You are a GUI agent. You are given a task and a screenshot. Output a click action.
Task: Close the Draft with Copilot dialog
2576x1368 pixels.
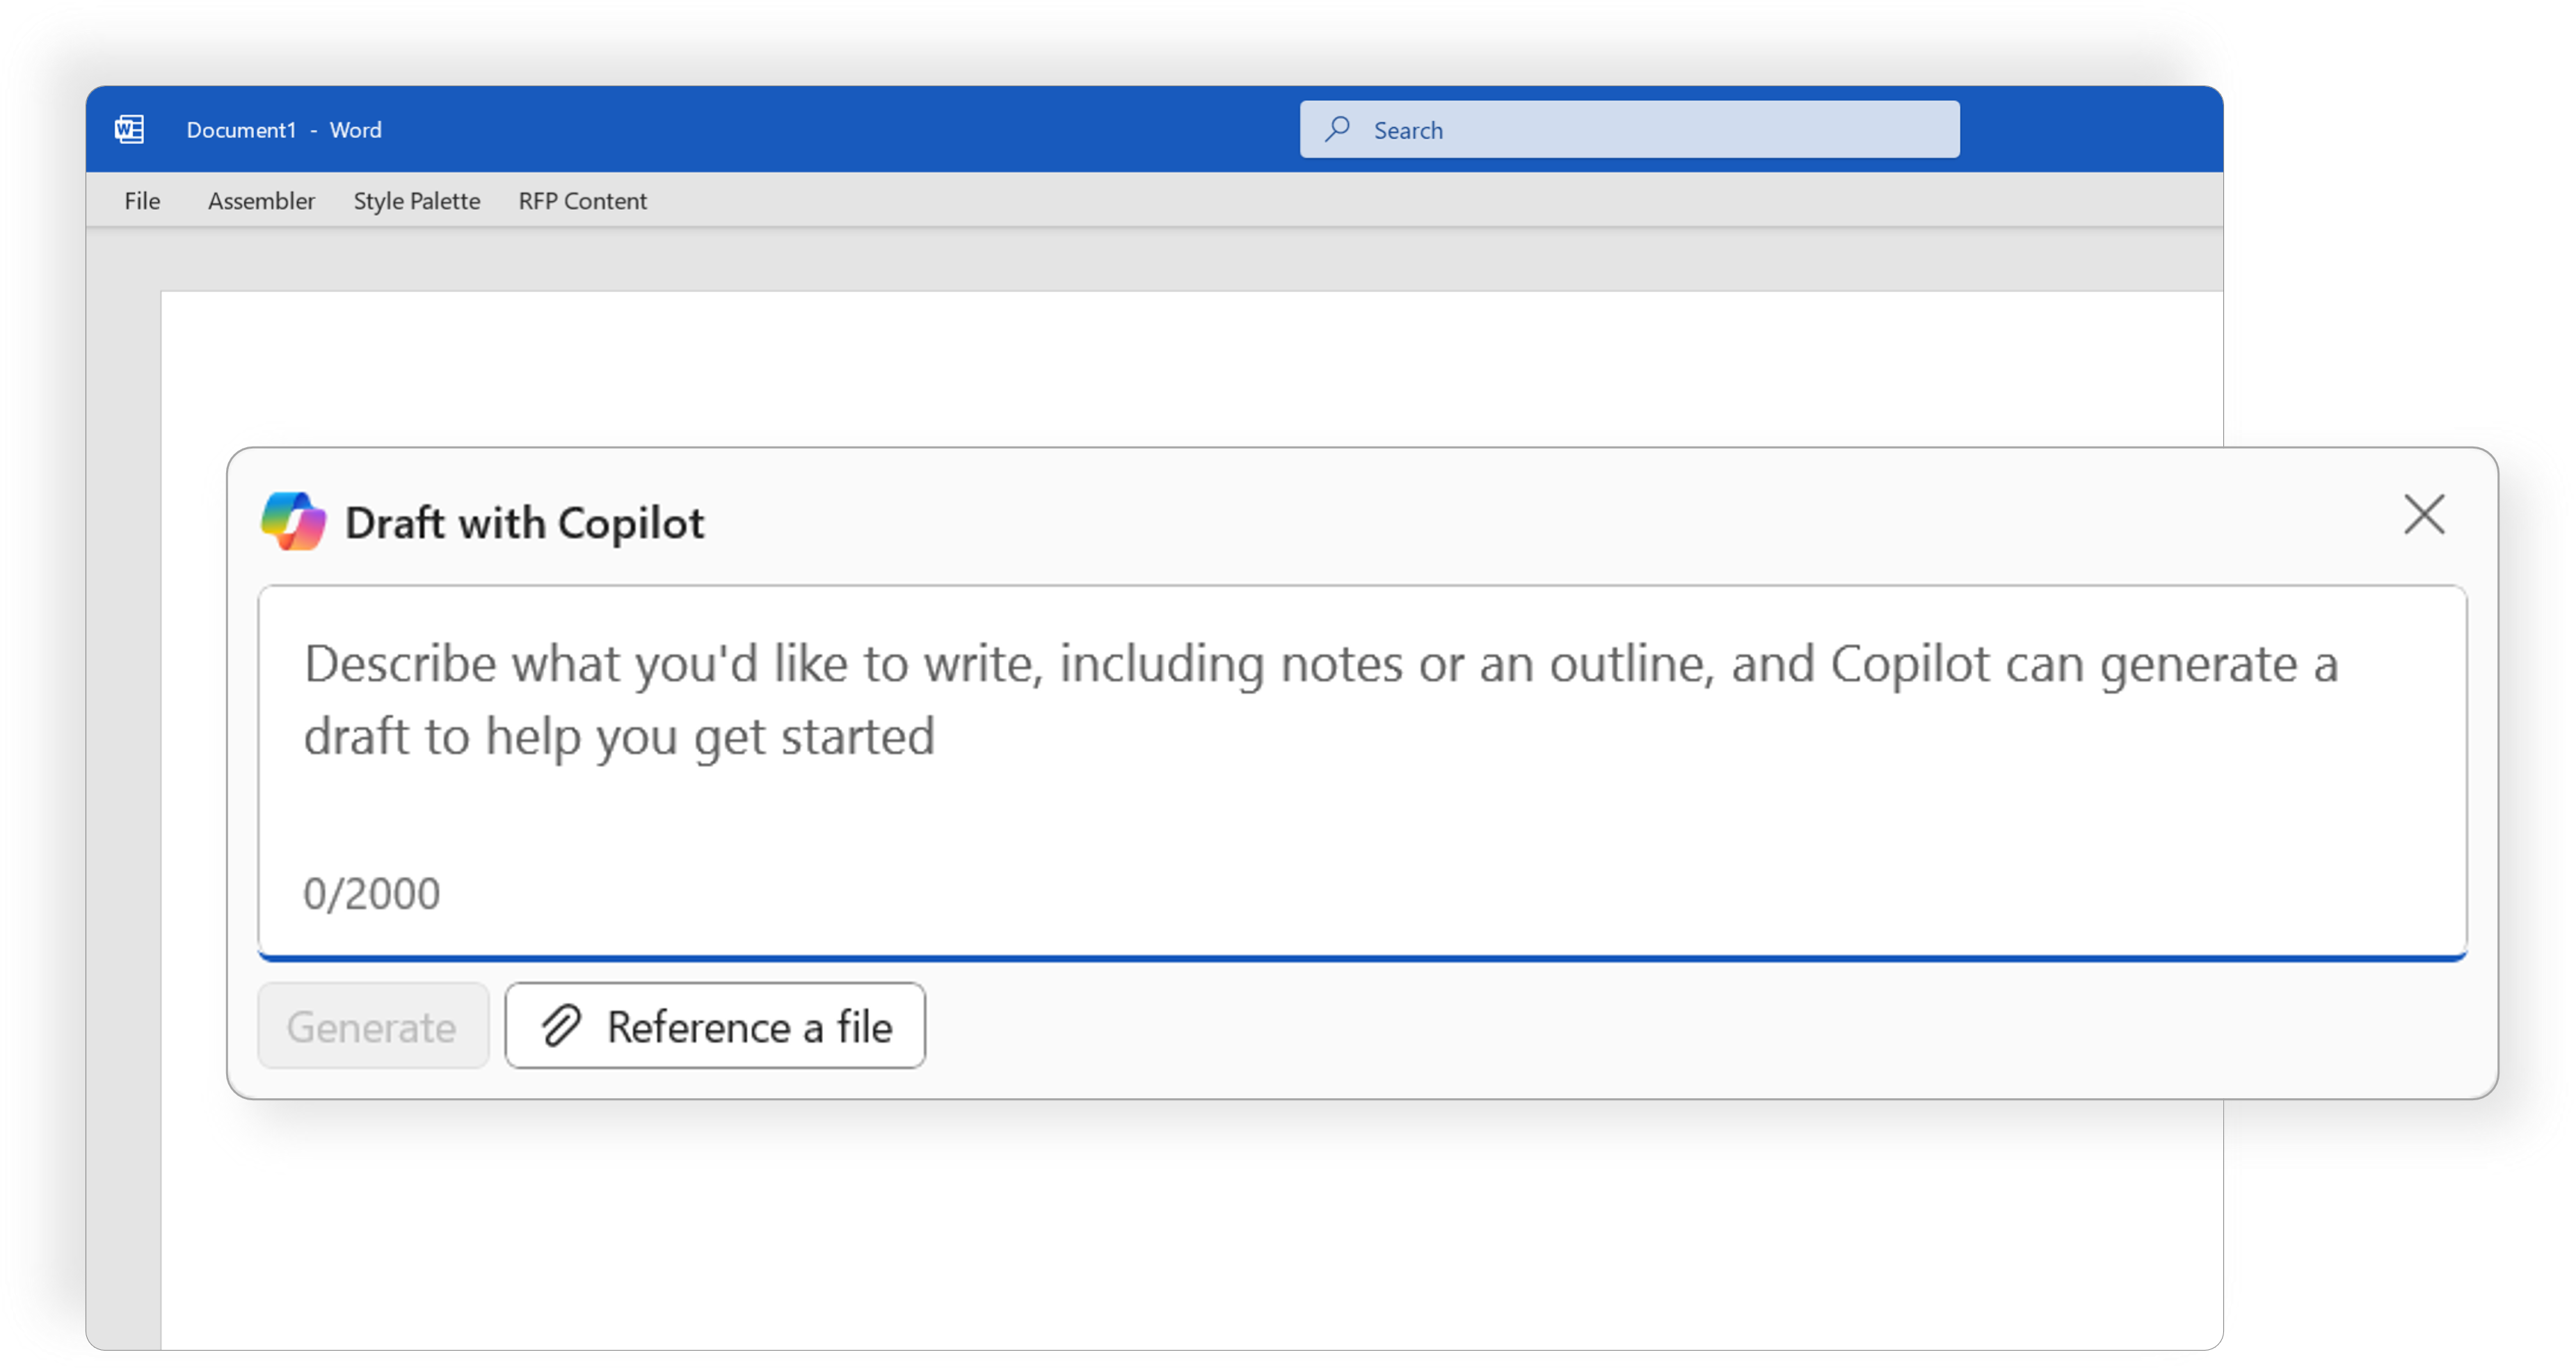[2424, 515]
